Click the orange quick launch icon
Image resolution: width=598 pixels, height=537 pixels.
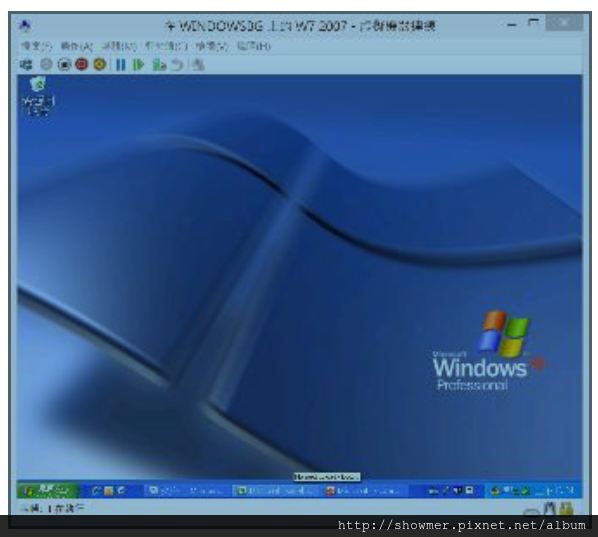click(x=109, y=491)
